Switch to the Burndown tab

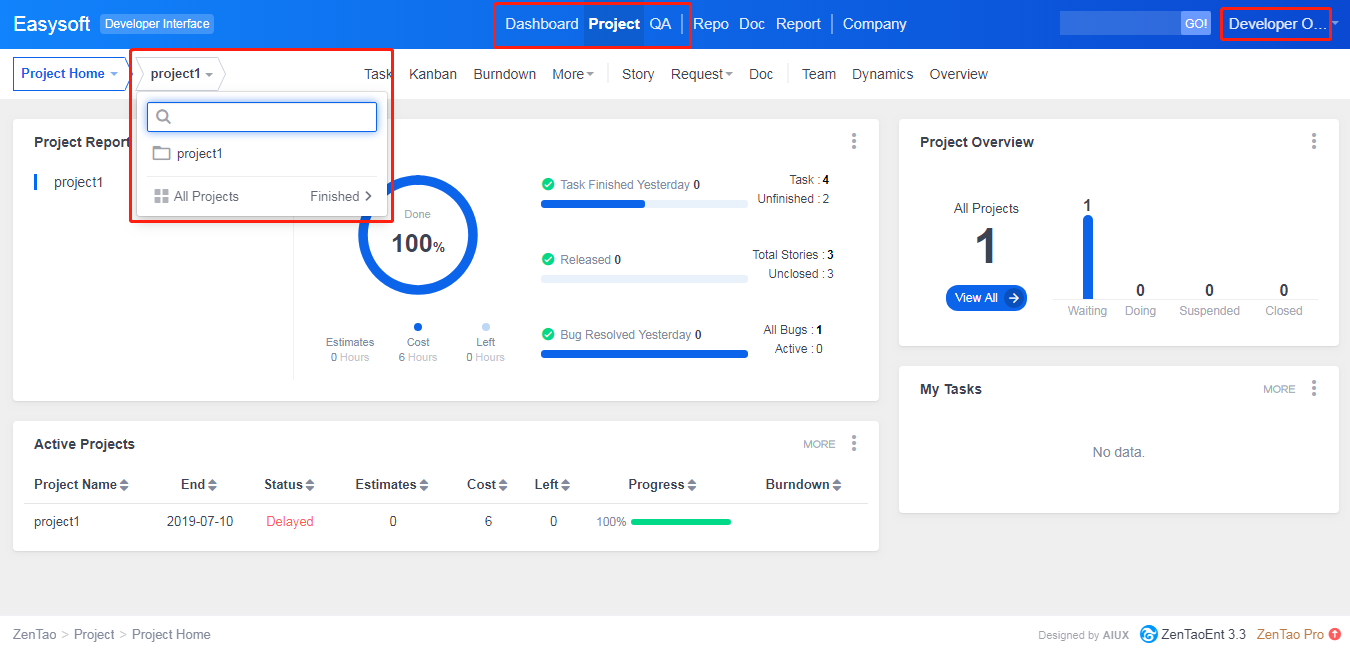click(505, 74)
